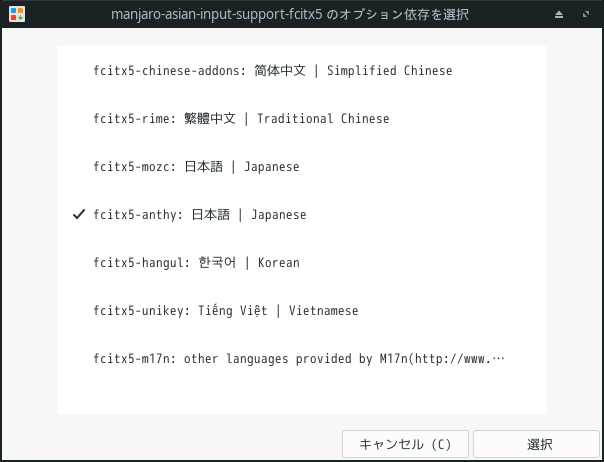The width and height of the screenshot is (604, 462).
Task: Click the maximize arrows icon in title bar
Action: (x=586, y=14)
